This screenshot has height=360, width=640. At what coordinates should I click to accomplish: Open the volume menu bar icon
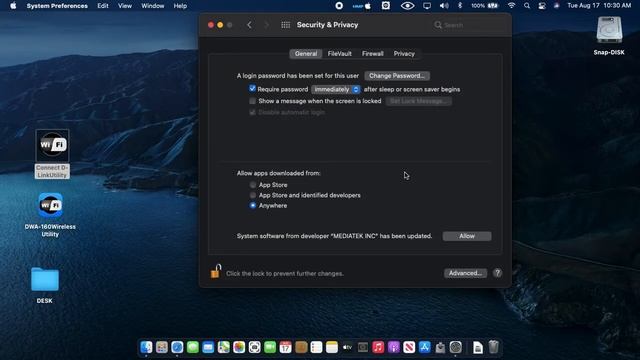click(444, 6)
